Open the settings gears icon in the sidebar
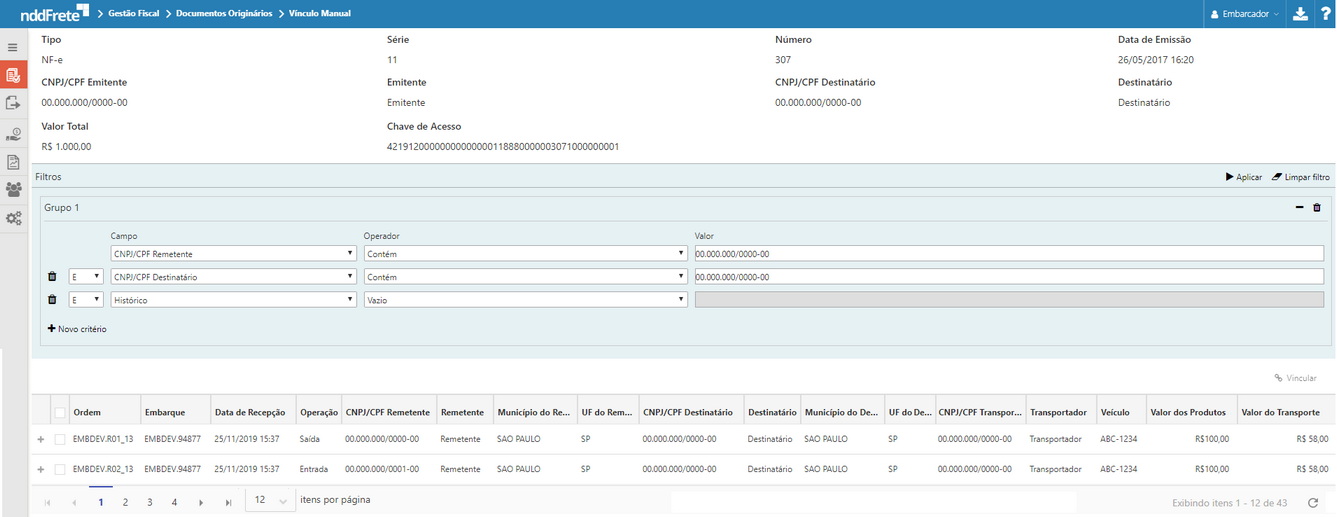 point(14,218)
